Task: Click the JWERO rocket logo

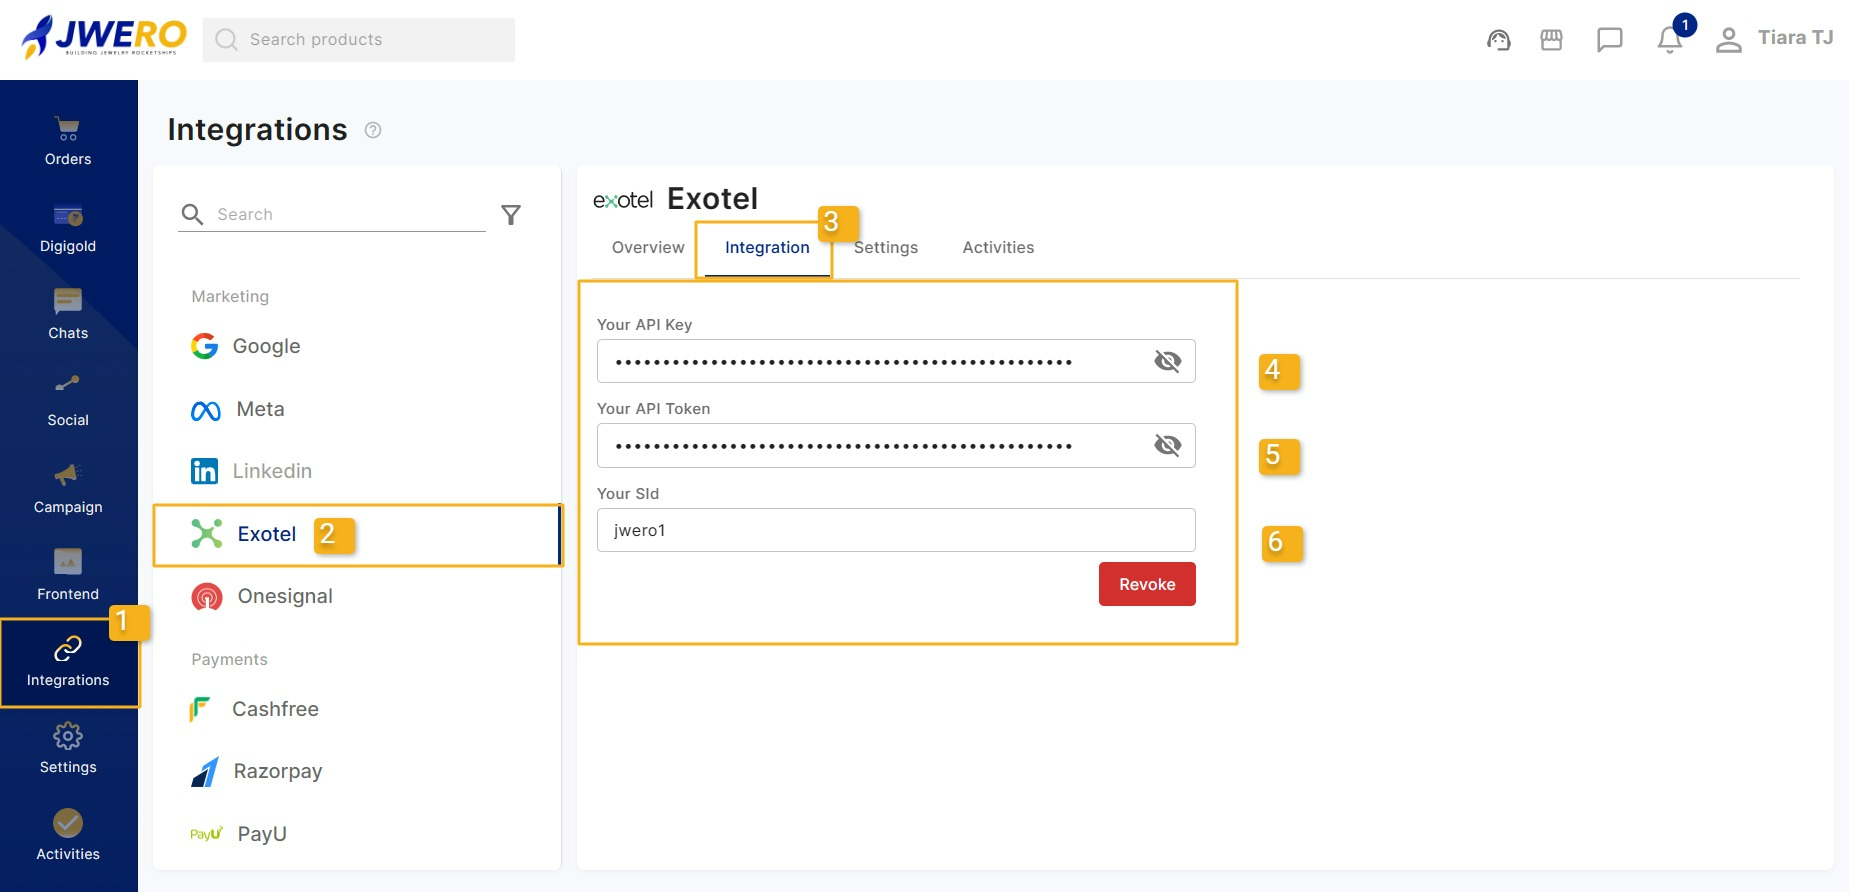Action: [x=104, y=38]
